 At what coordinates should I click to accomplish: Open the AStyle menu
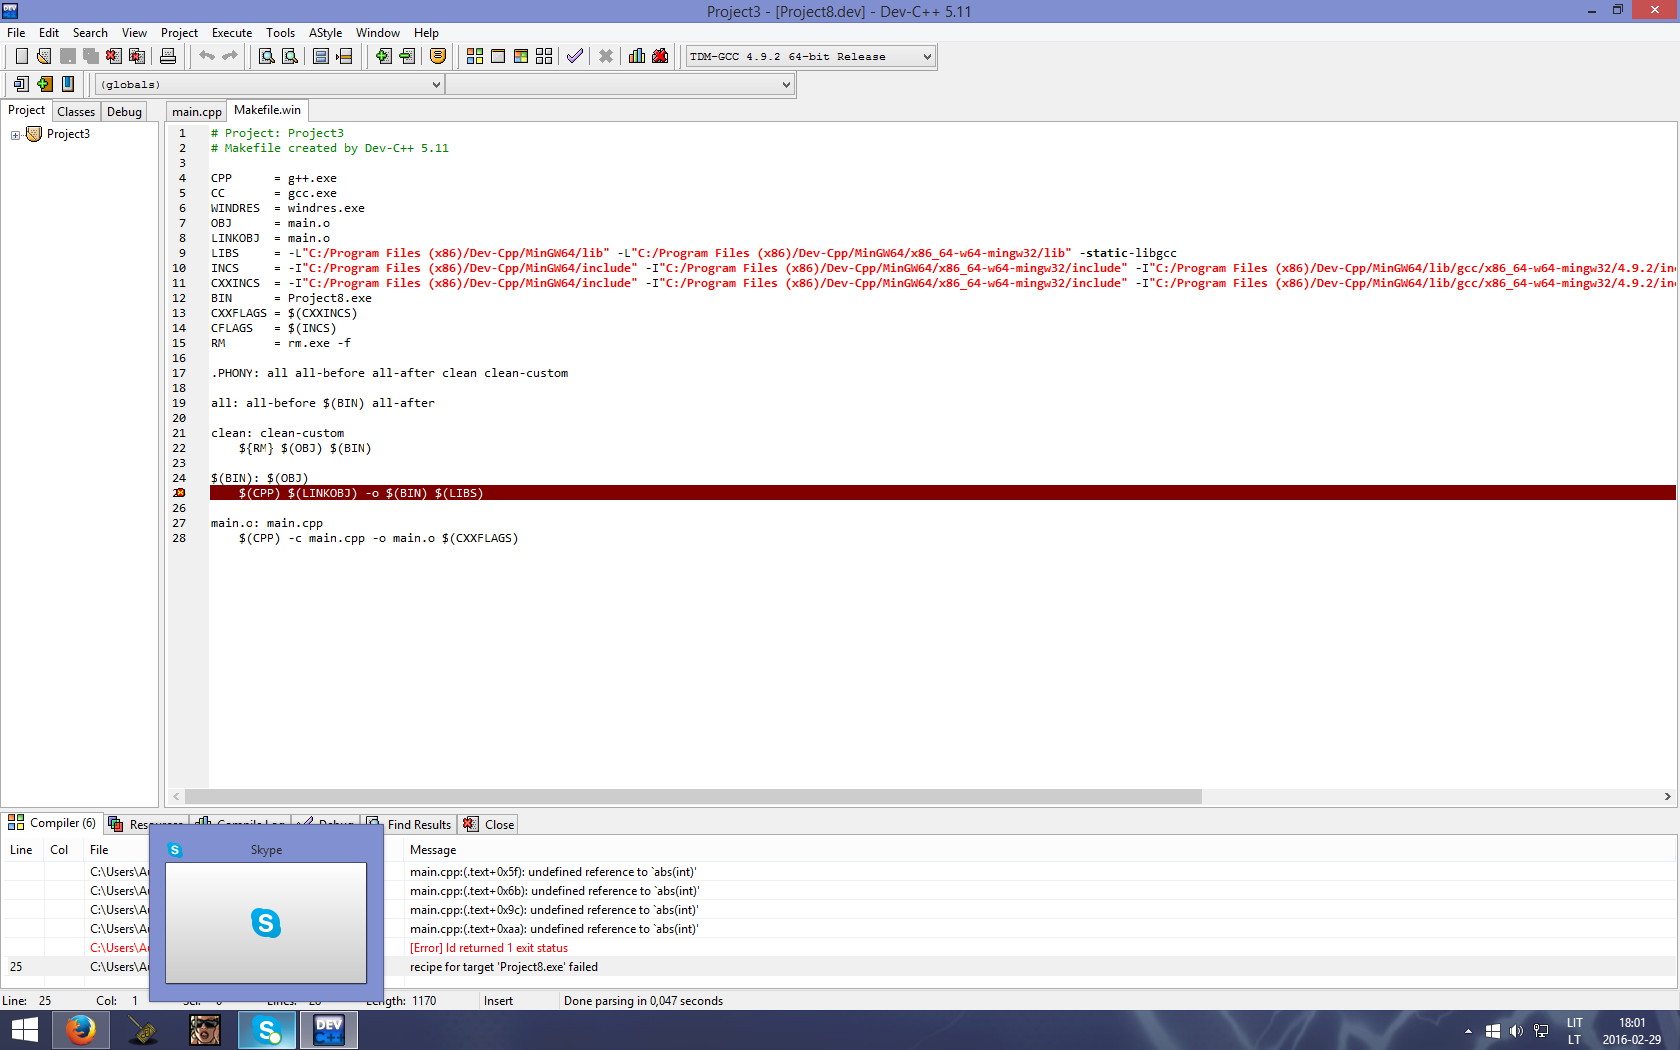click(325, 32)
